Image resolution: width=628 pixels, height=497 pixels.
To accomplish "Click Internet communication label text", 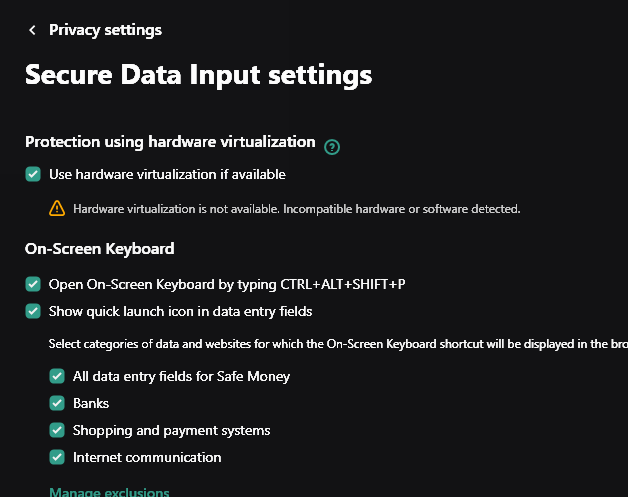I will click(x=147, y=458).
